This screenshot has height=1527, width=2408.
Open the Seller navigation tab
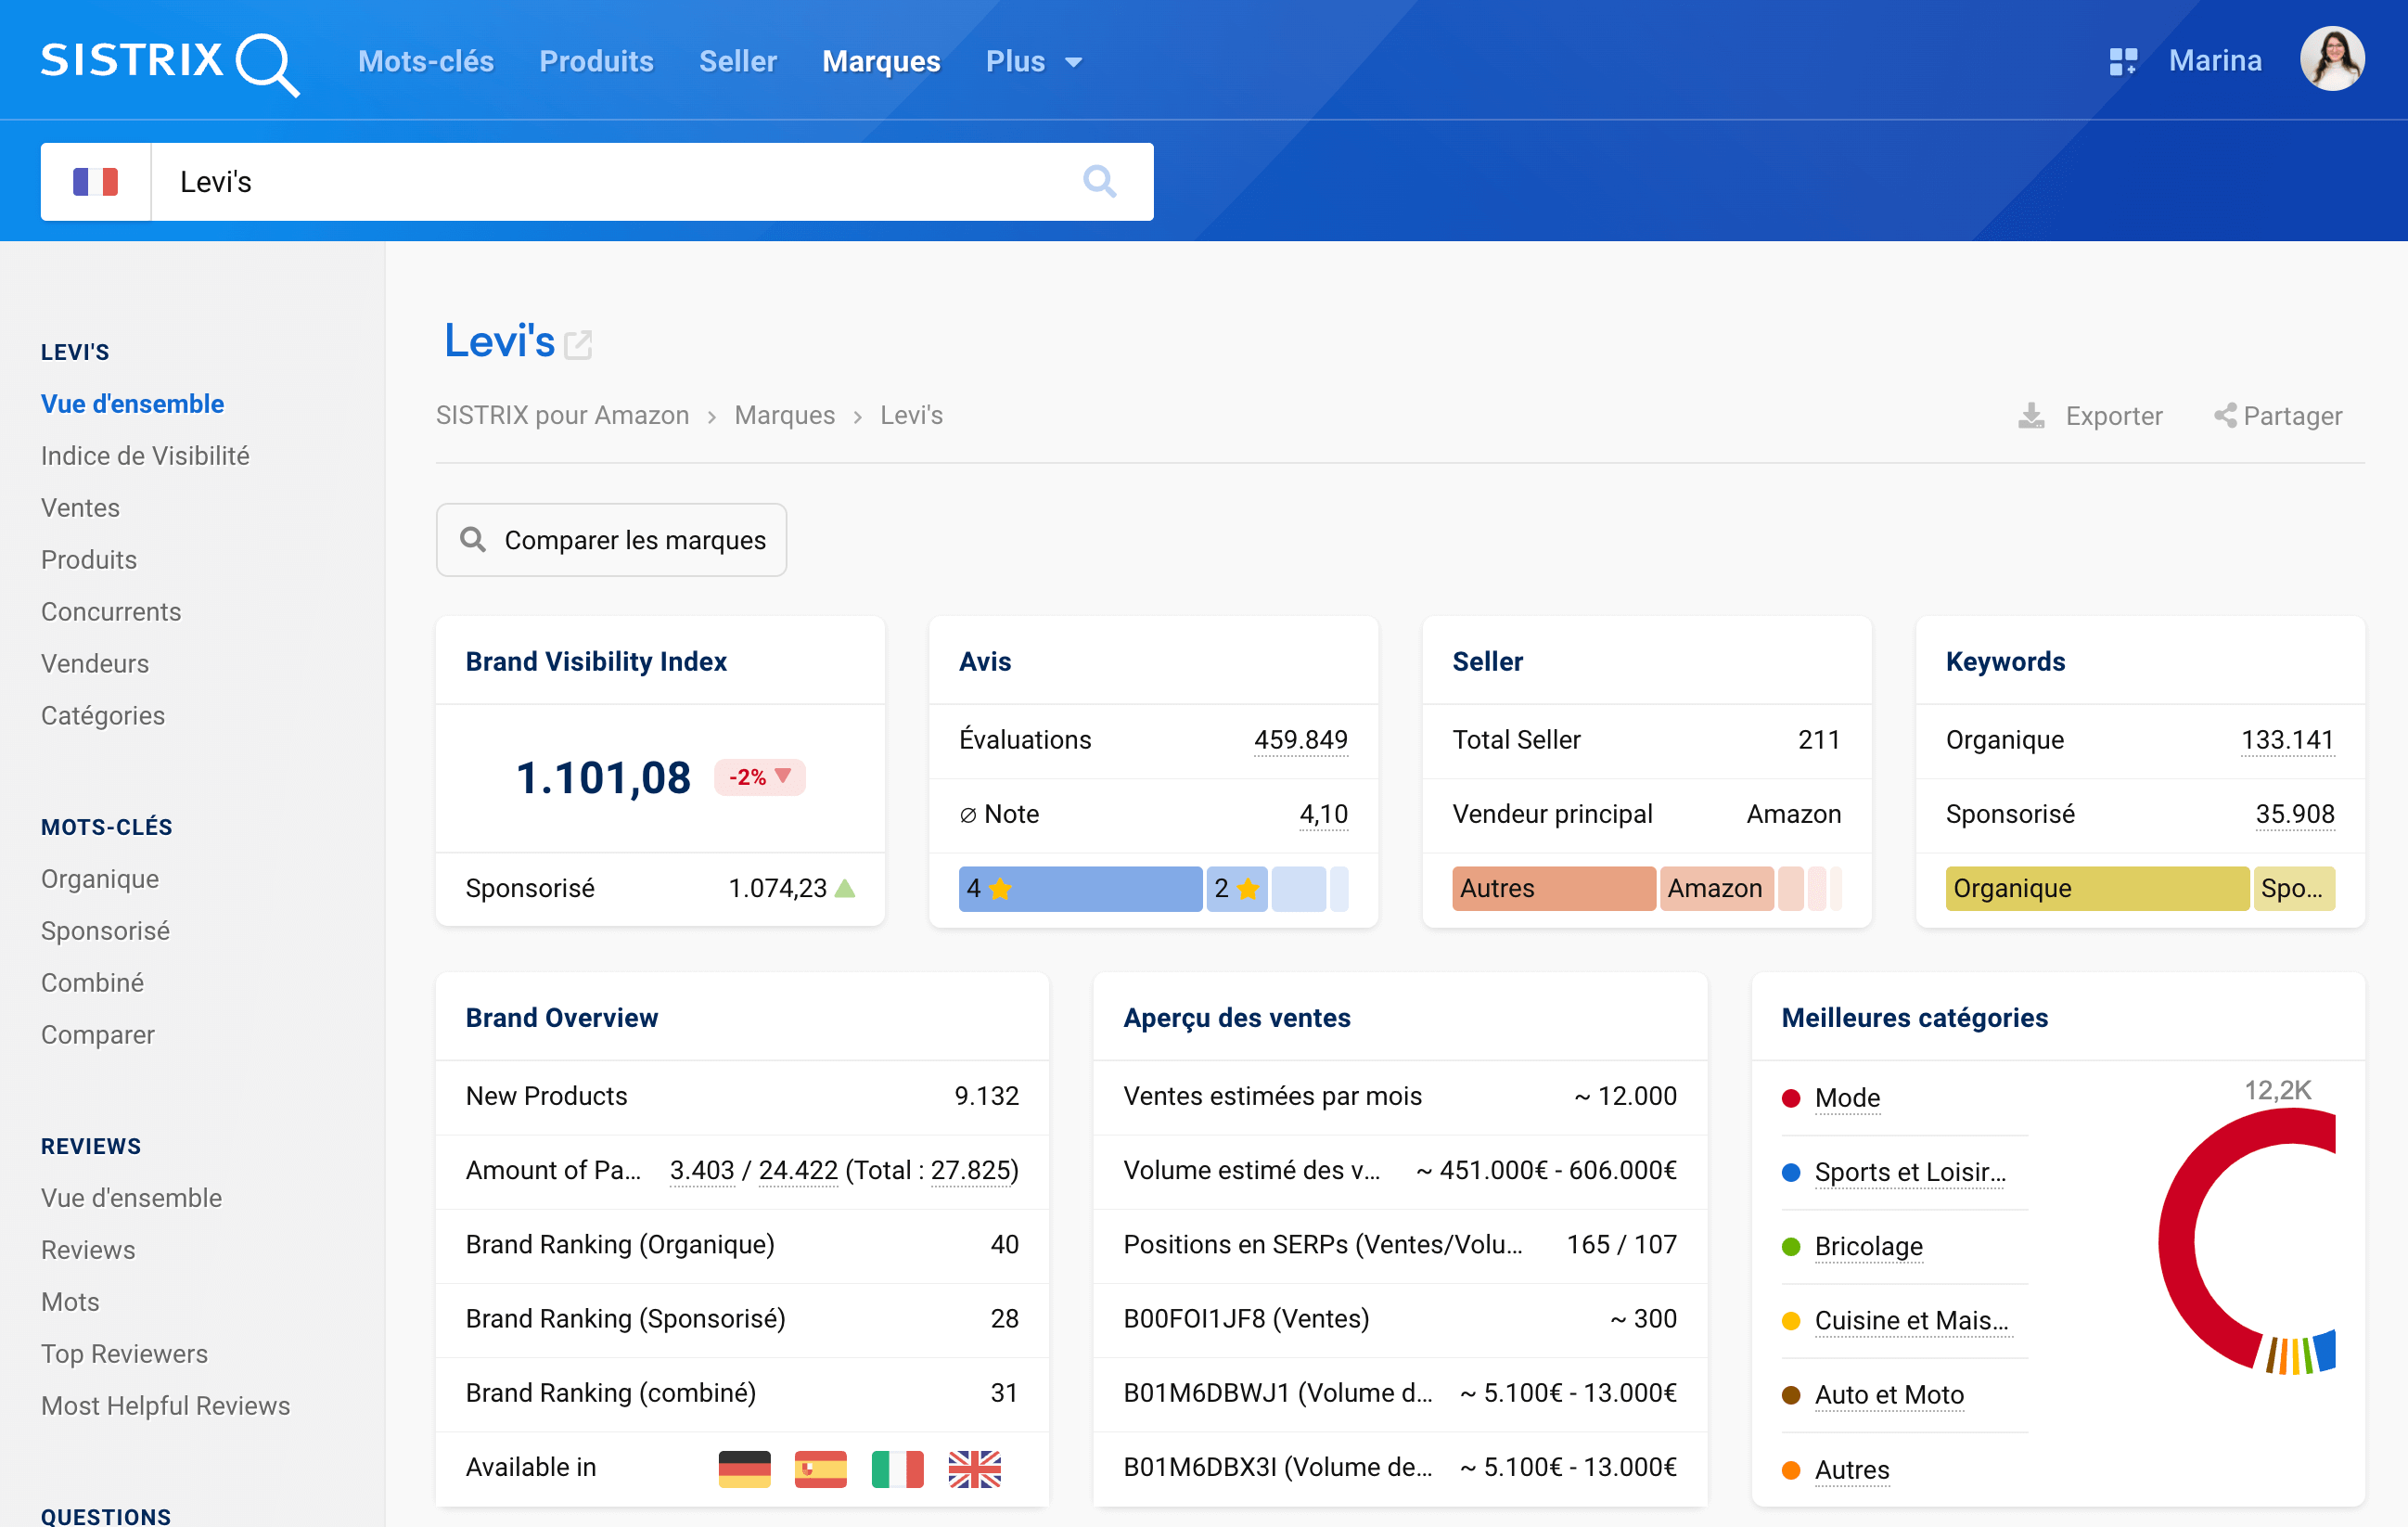coord(737,62)
